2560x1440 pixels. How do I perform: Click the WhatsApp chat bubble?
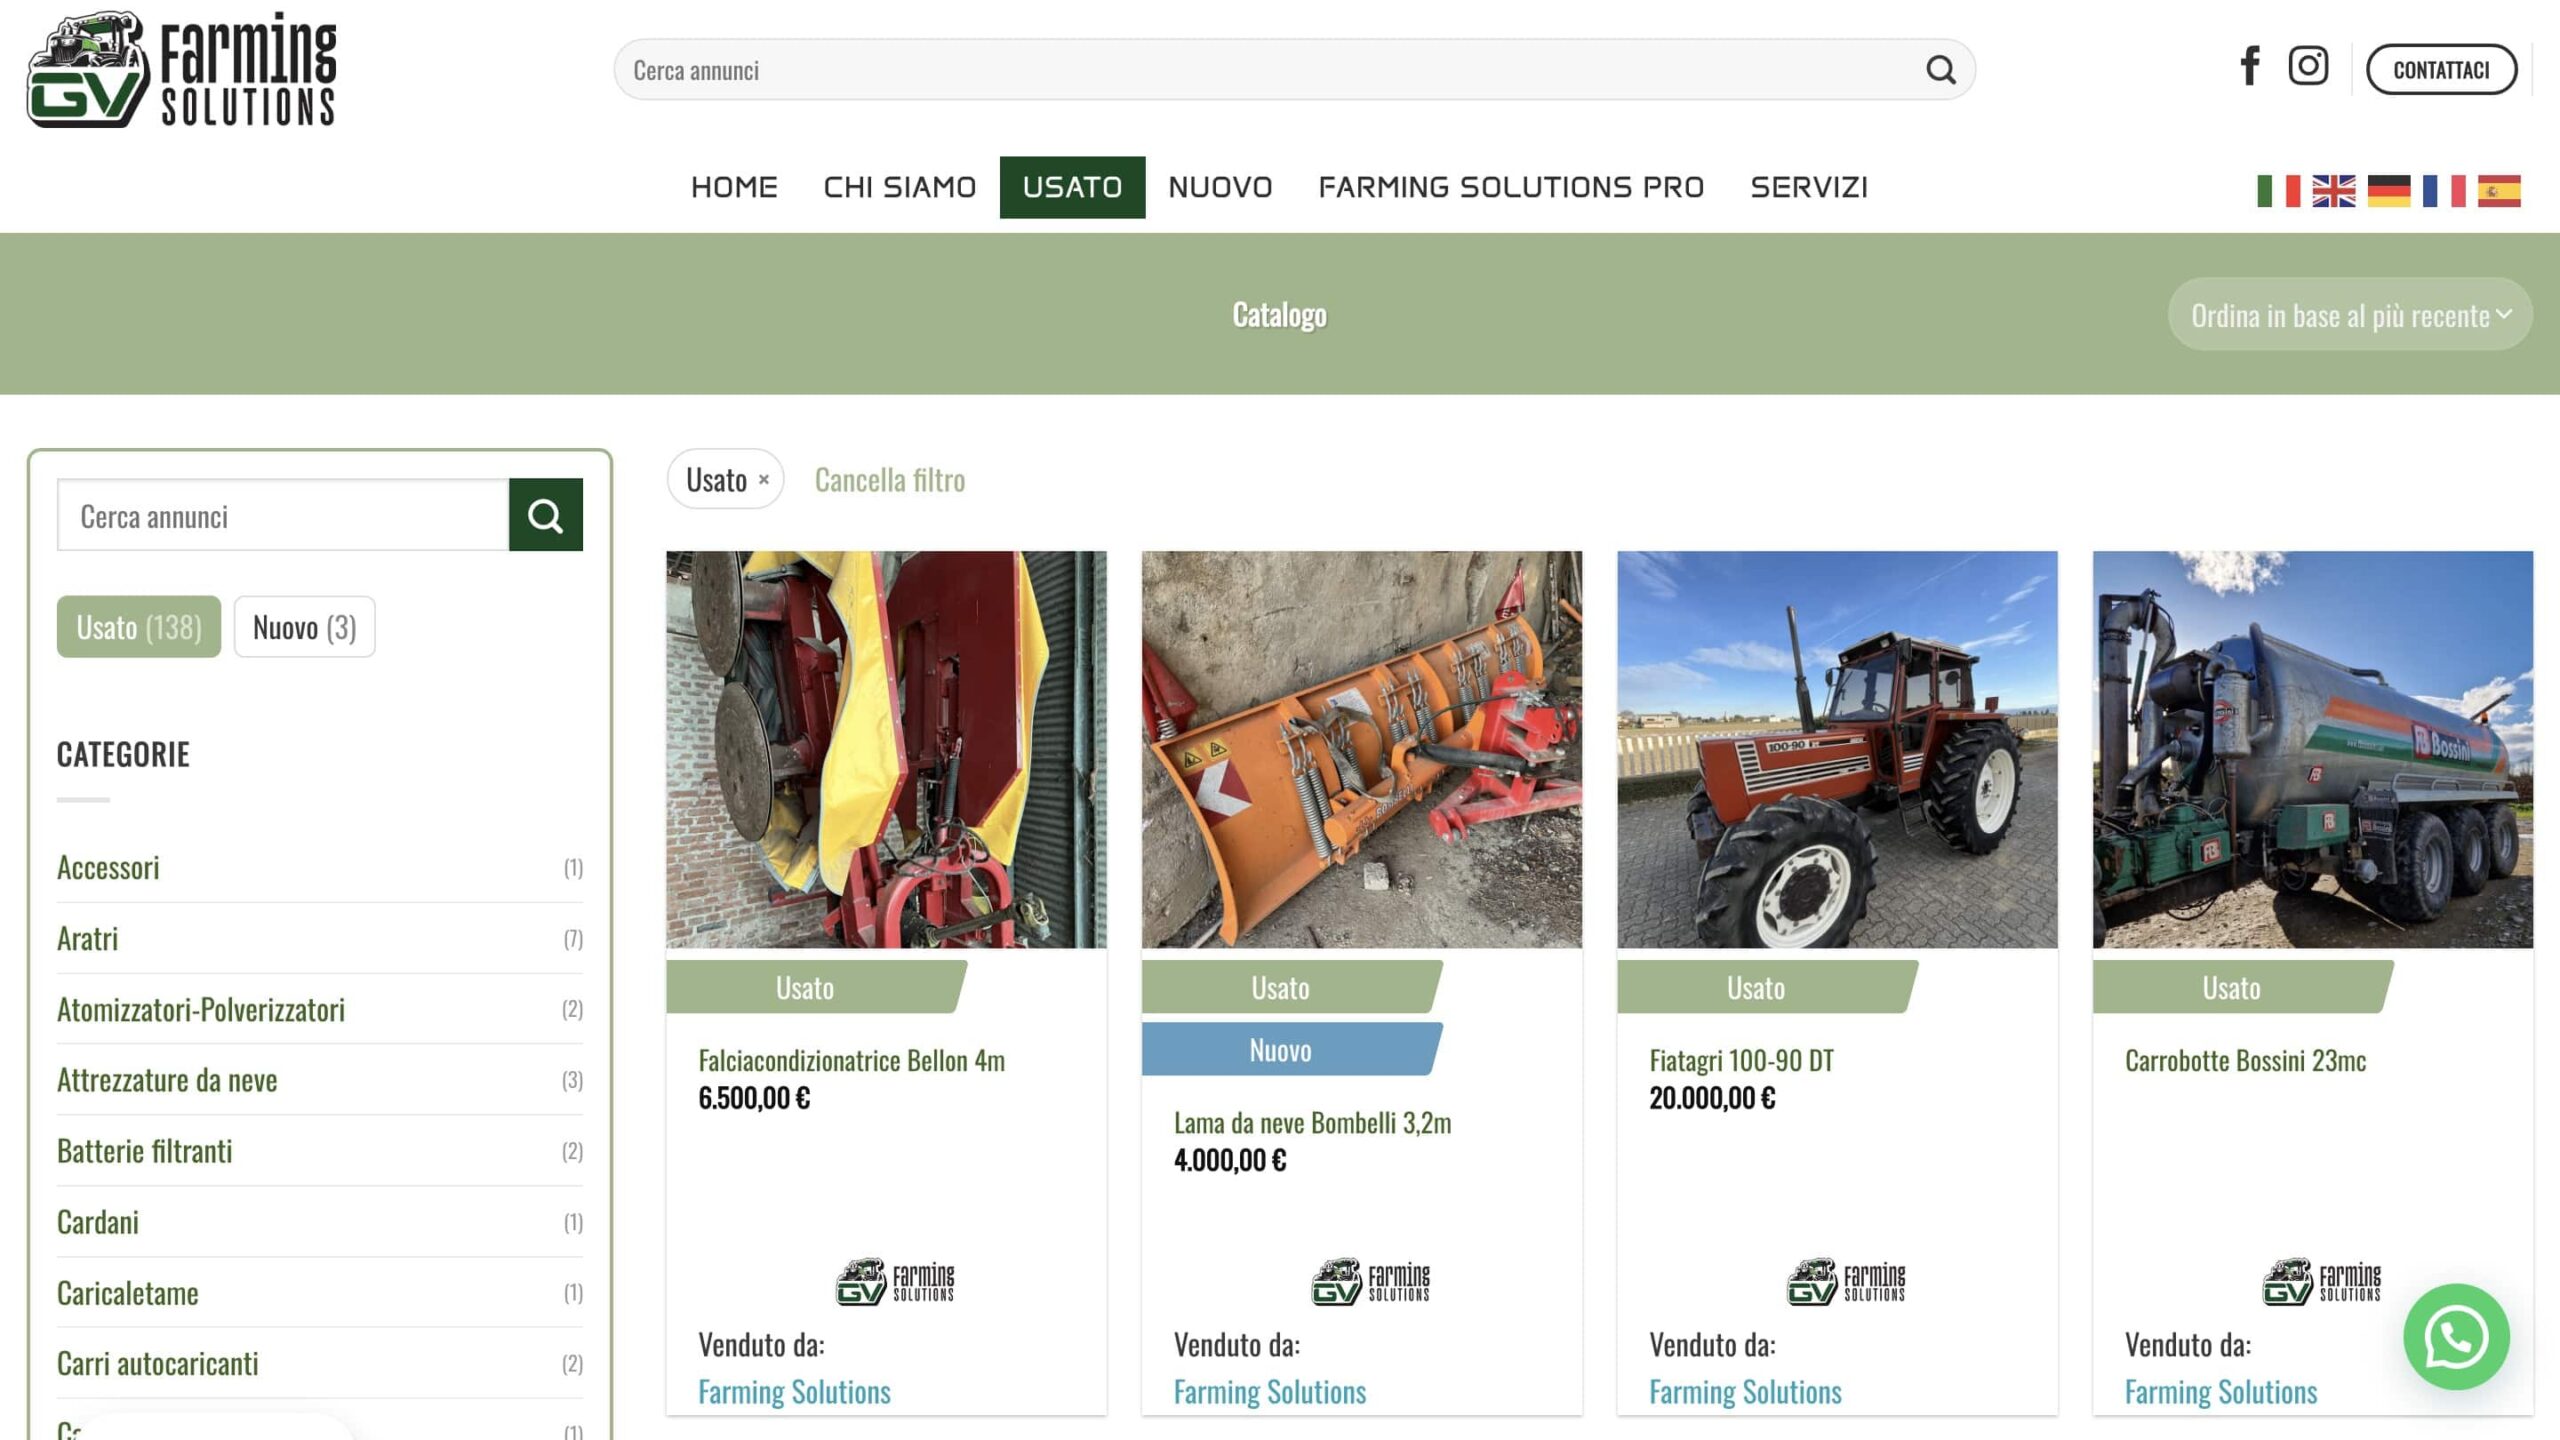click(2456, 1337)
